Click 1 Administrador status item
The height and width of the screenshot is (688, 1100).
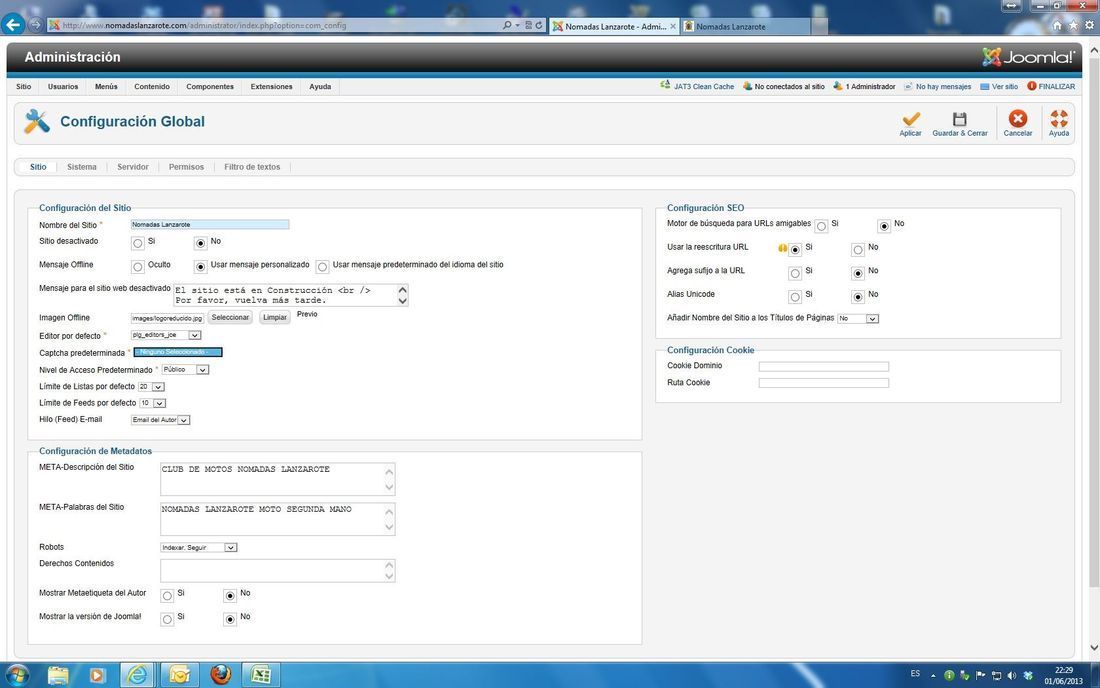[x=864, y=87]
